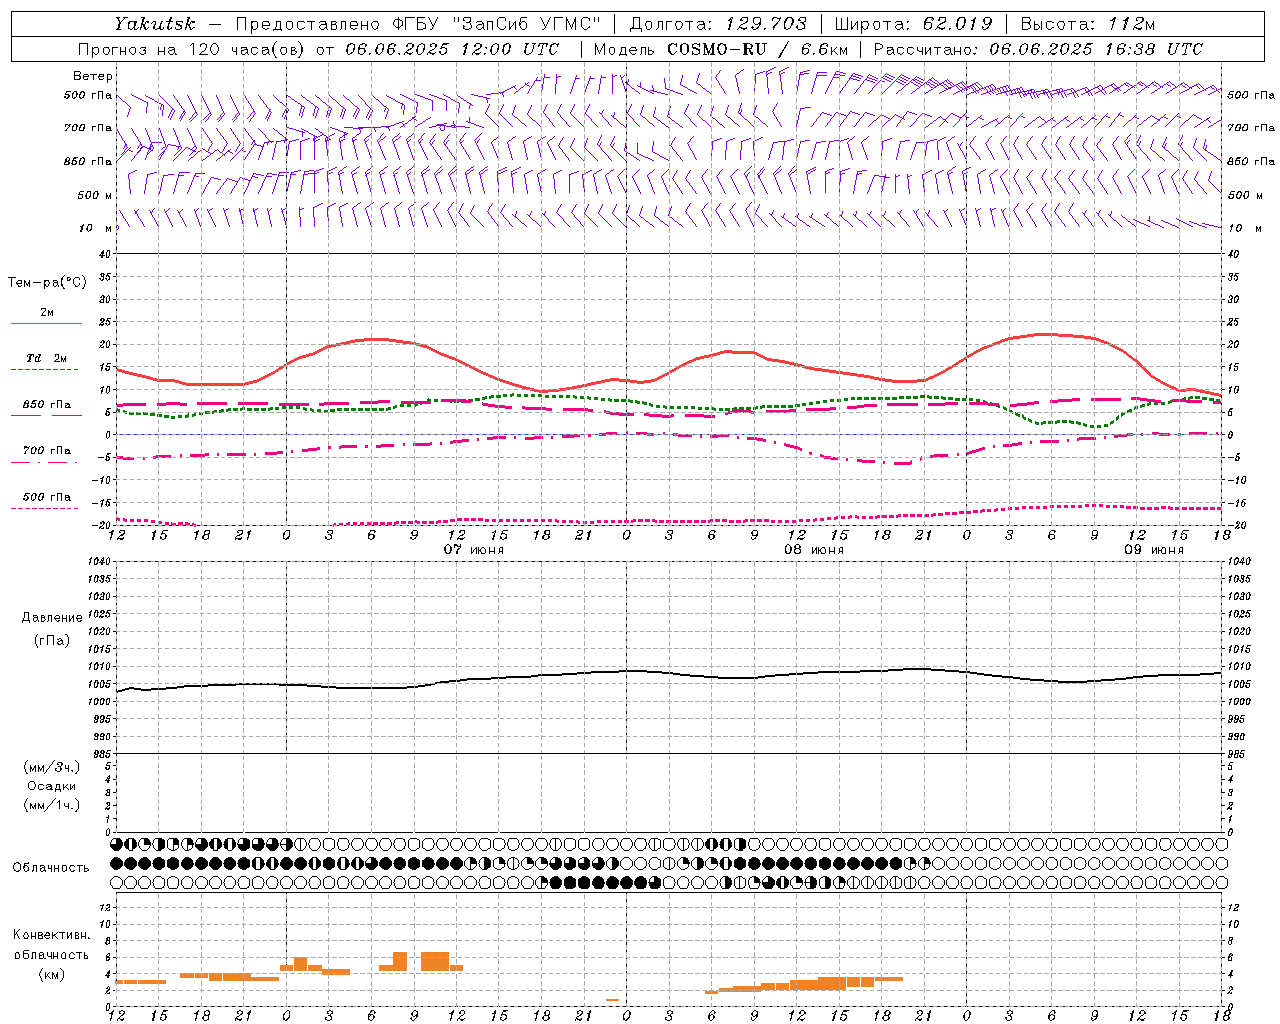
Task: Click the dotted line swatch under '500 гПа' legend
Action: pyautogui.click(x=44, y=508)
